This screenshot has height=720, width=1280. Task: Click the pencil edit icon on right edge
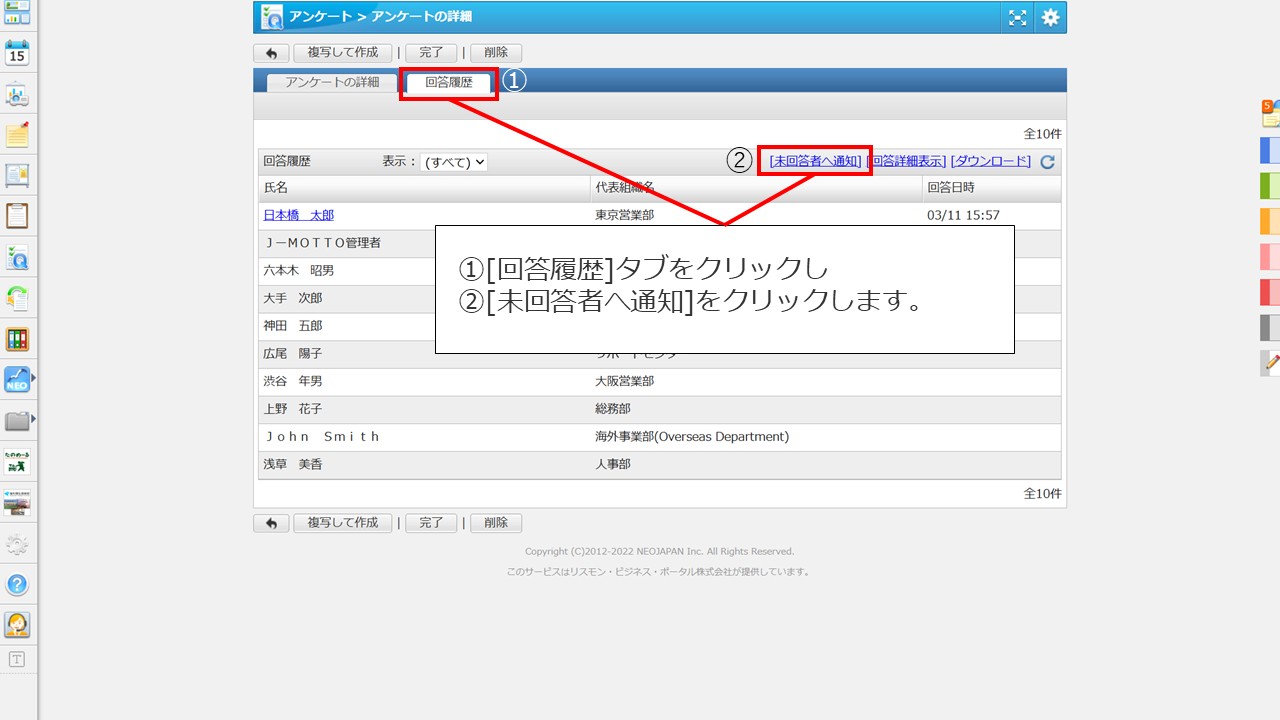(1271, 363)
